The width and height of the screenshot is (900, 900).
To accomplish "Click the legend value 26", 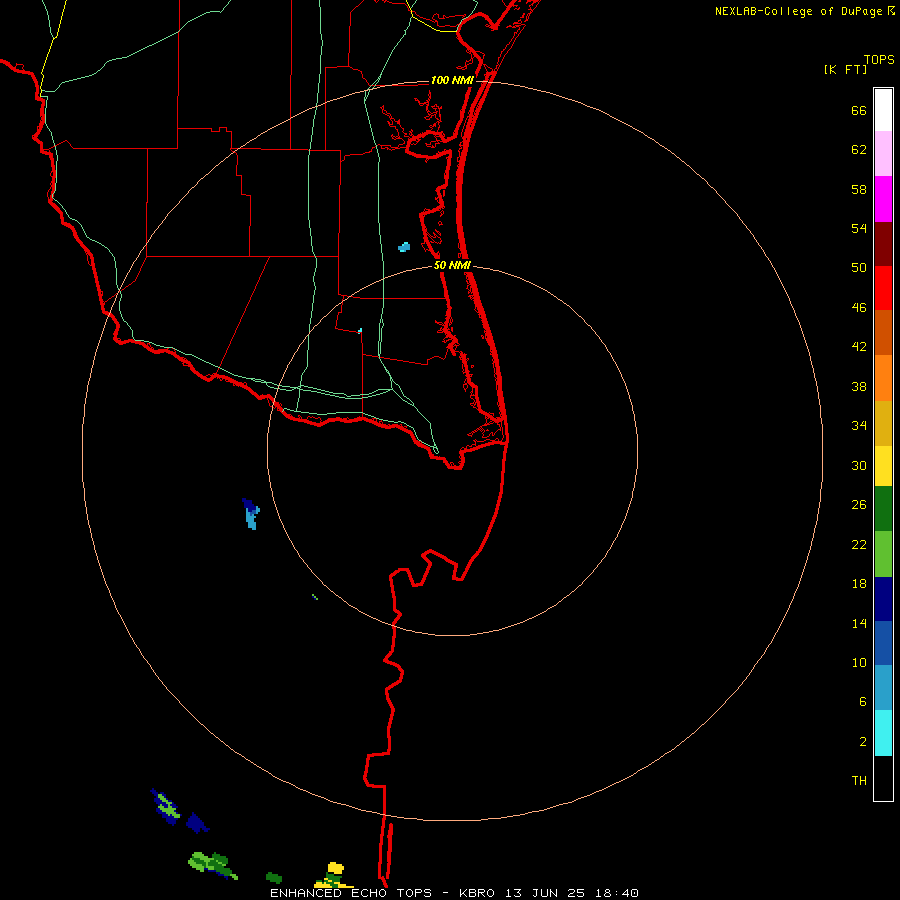I will pos(859,505).
